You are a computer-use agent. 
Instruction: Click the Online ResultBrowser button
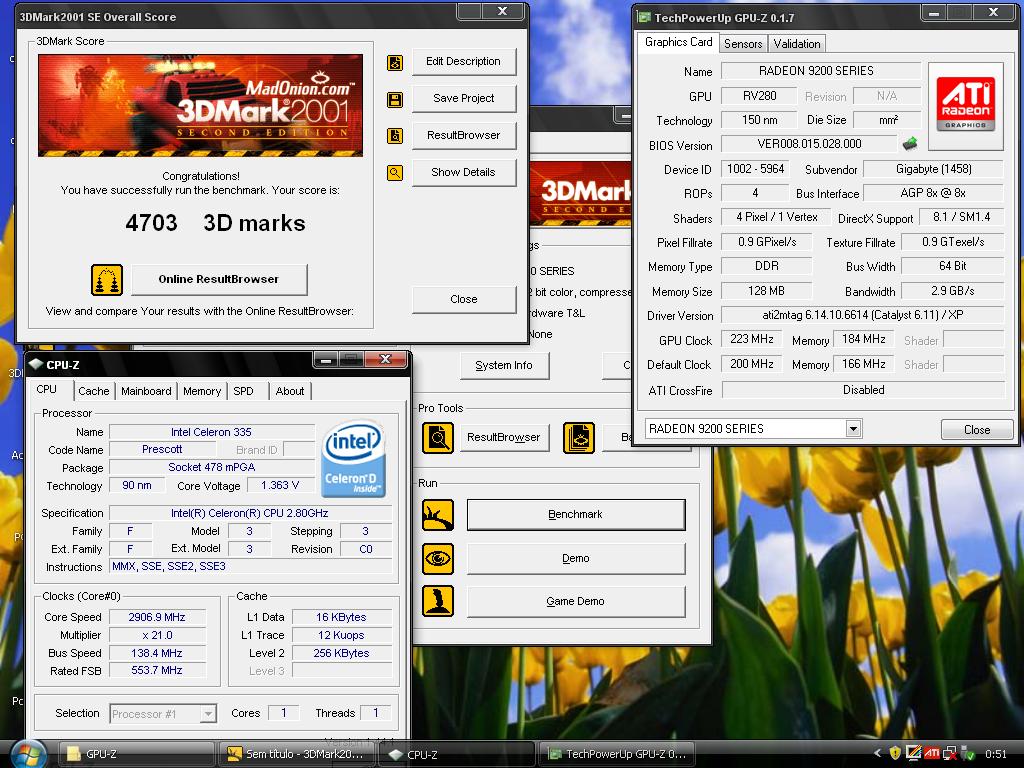[x=219, y=280]
